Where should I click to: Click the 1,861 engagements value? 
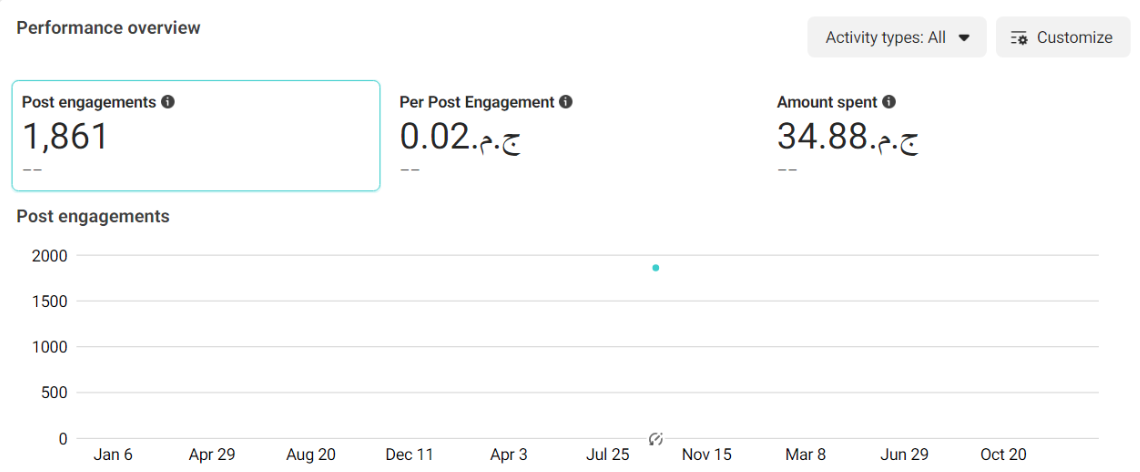(65, 136)
